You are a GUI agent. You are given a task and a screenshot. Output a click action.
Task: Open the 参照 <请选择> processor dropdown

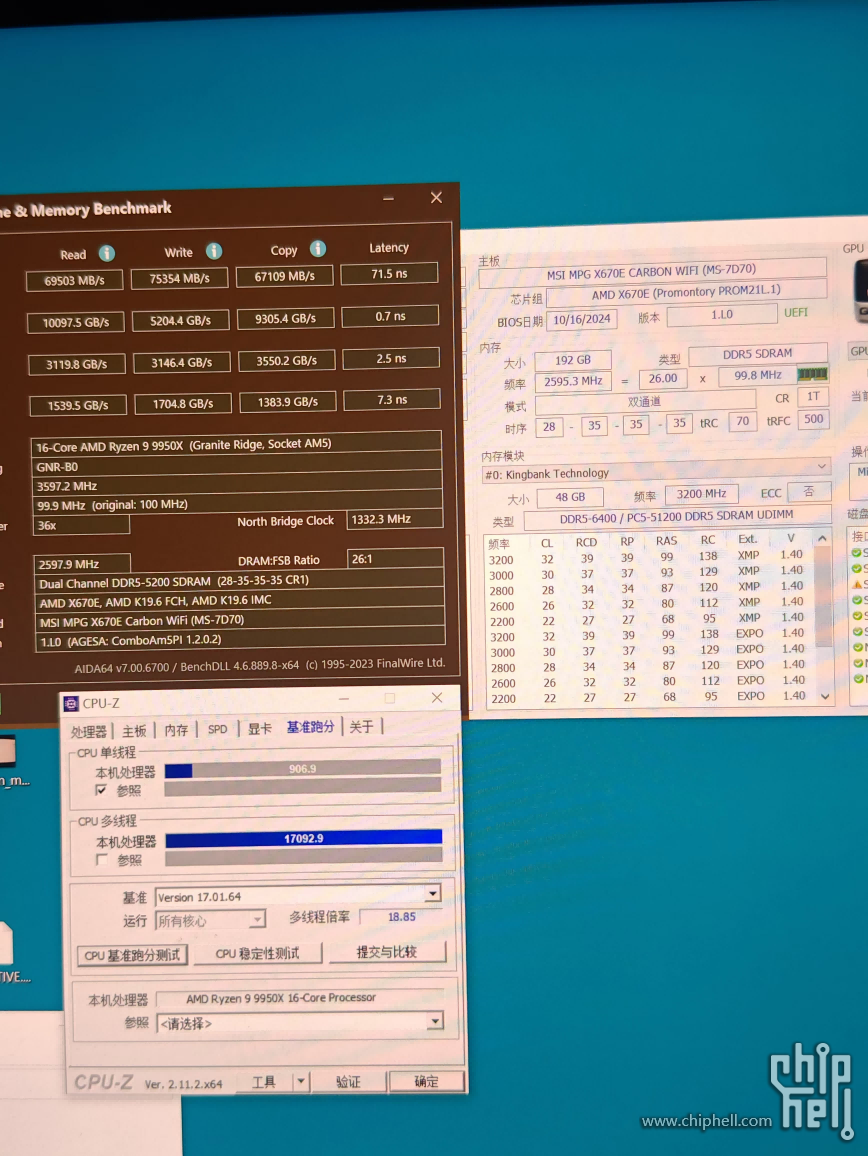coord(435,1021)
